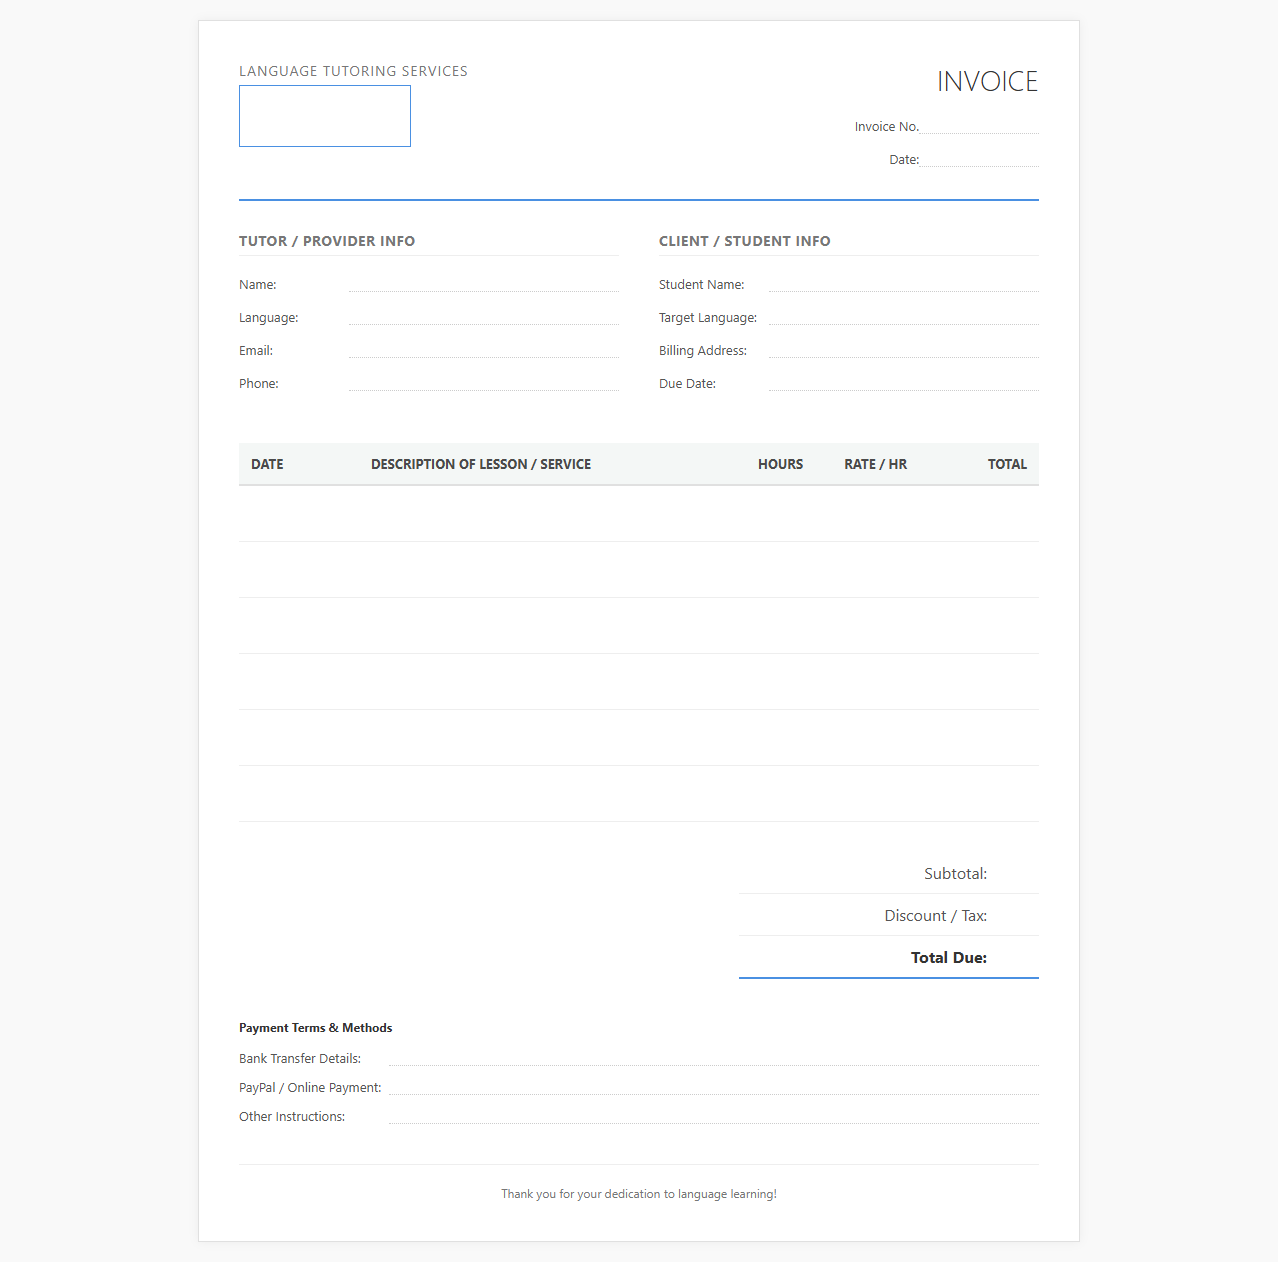Click the tutor Phone field line

[x=484, y=383]
